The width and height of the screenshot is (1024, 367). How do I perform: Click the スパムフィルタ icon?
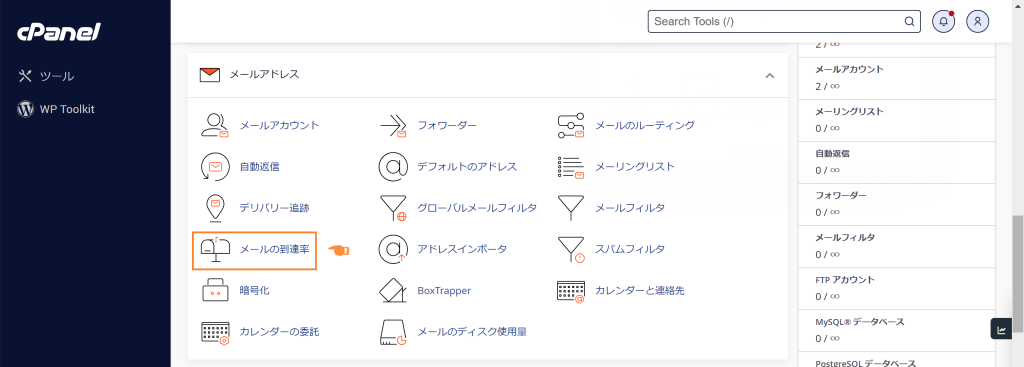[x=571, y=249]
